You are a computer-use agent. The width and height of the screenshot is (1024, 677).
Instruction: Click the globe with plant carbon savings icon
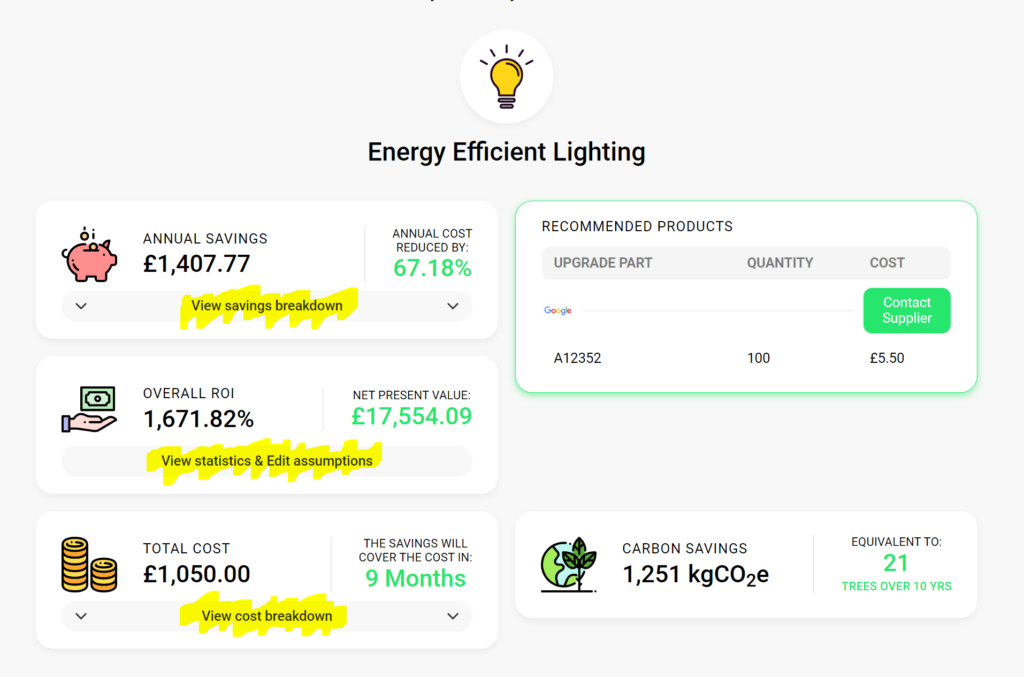coord(569,565)
